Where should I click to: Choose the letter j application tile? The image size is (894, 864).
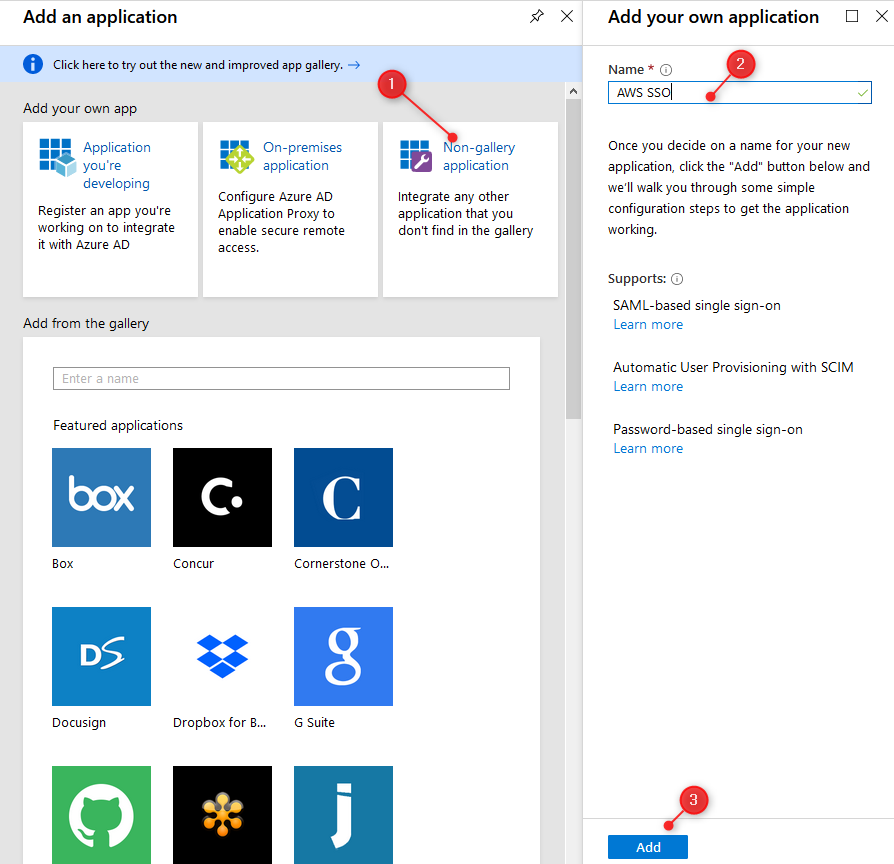coord(343,815)
